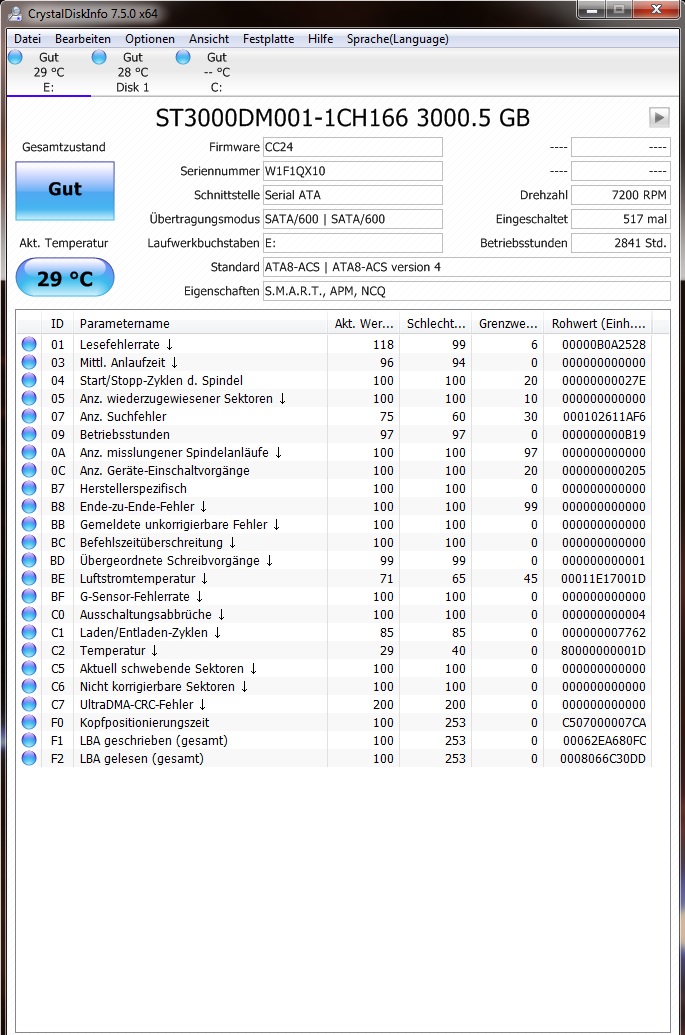Screen dimensions: 685x1035
Task: Click the Parametername column header
Action: point(200,323)
